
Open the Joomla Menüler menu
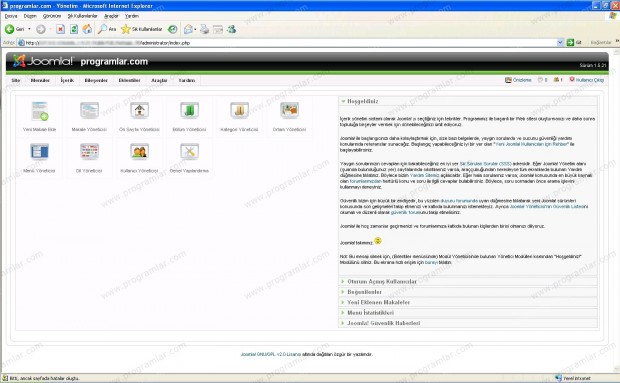(x=40, y=80)
